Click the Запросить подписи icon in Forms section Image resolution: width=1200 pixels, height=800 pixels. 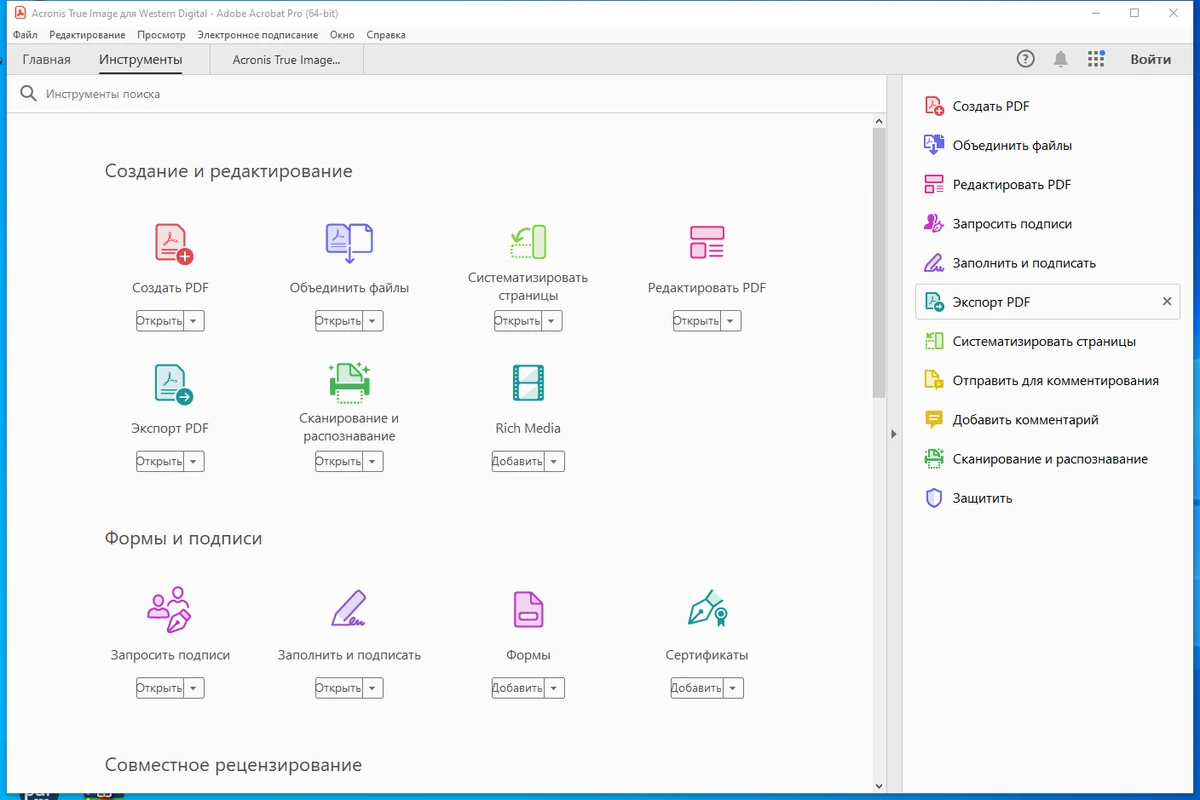[169, 609]
